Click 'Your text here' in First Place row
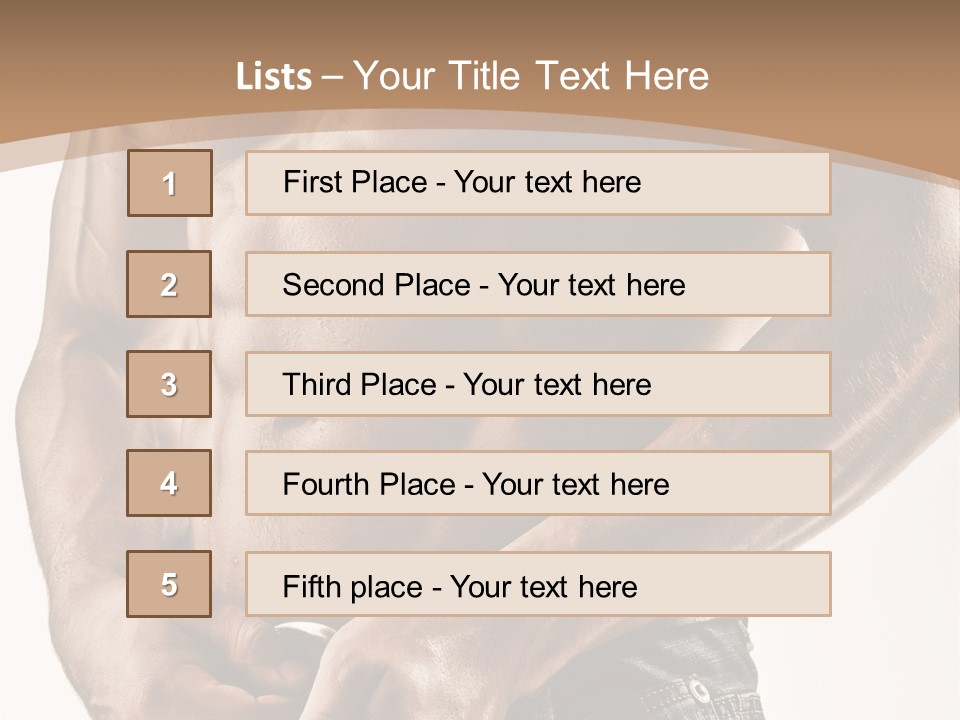The height and width of the screenshot is (720, 960). click(547, 182)
